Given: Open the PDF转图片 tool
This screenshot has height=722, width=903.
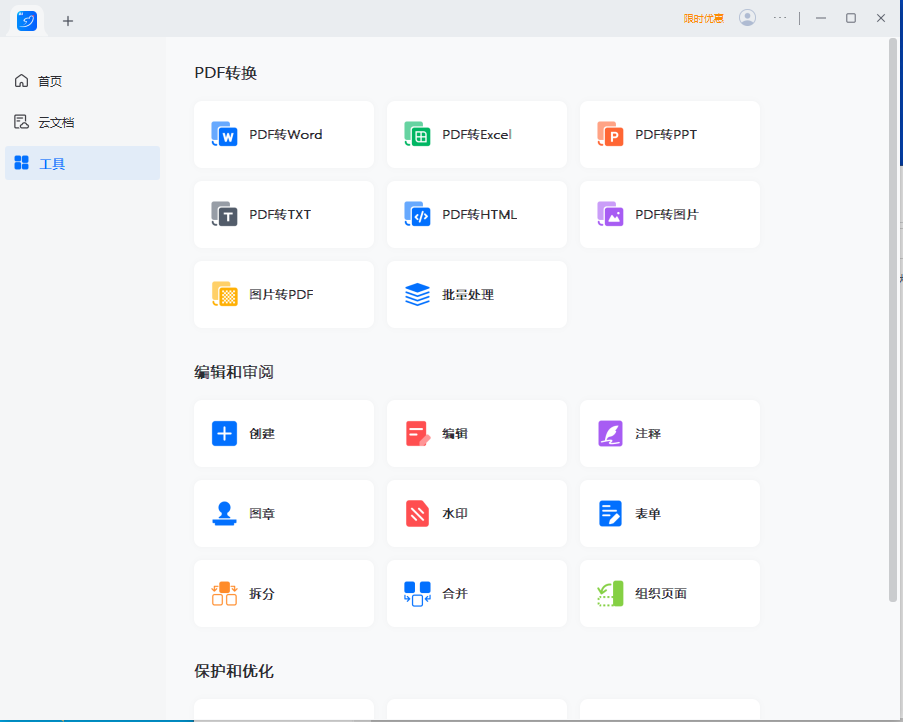Looking at the screenshot, I should 669,214.
